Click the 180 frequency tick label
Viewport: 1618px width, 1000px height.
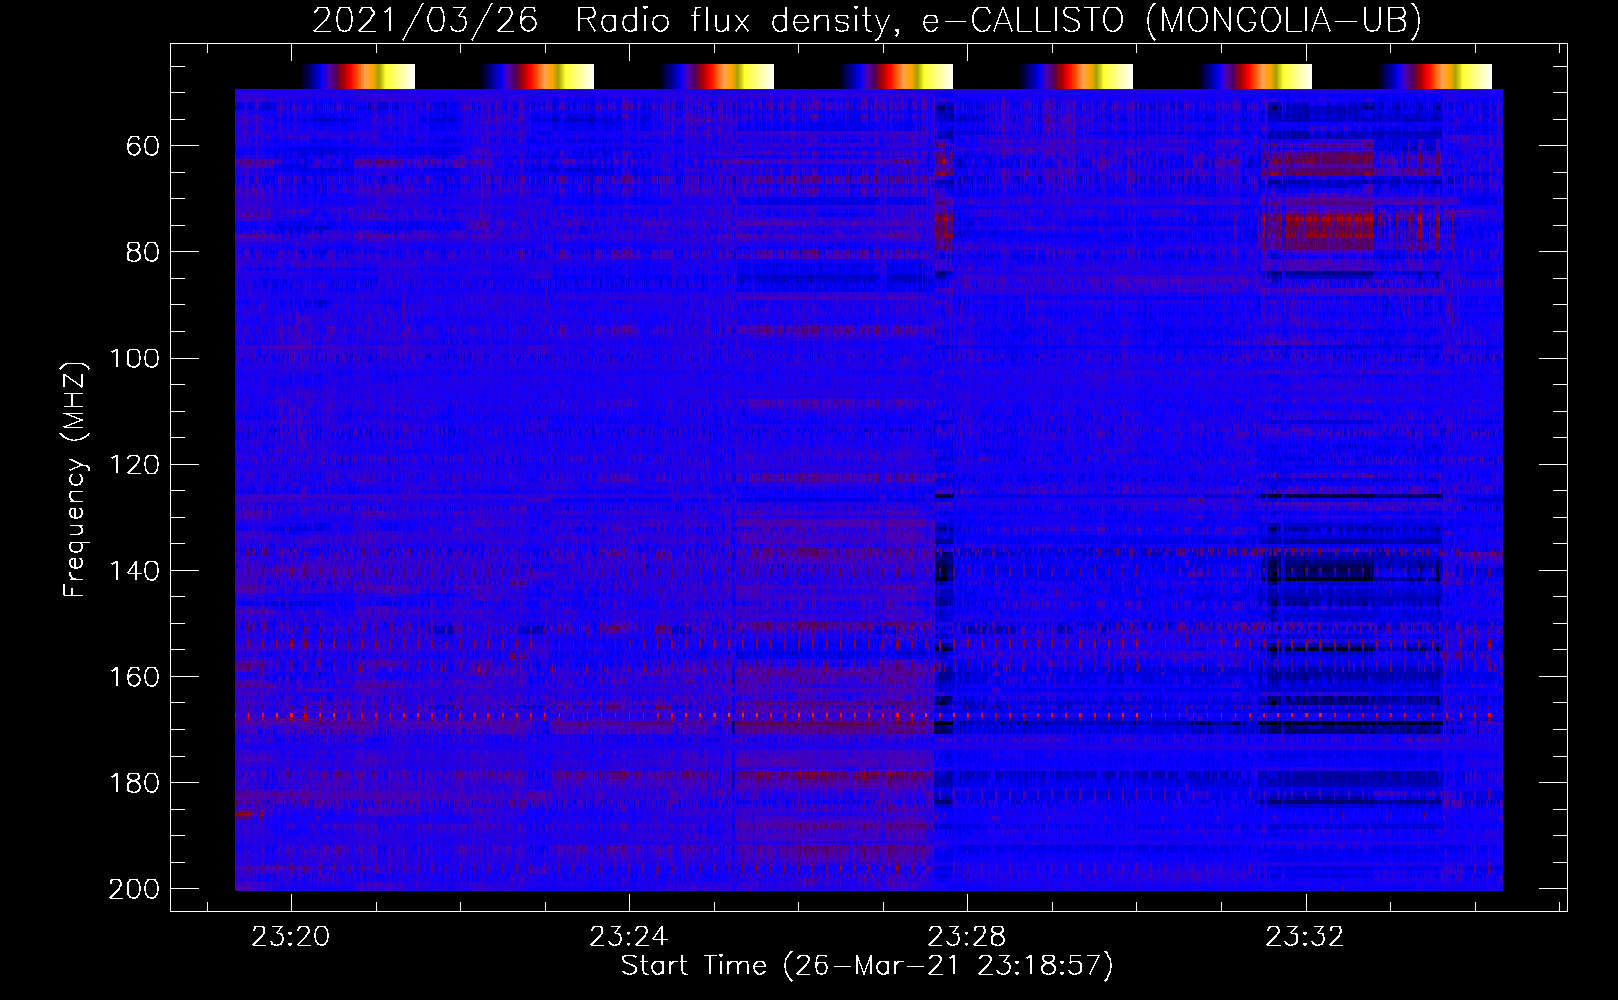[134, 782]
